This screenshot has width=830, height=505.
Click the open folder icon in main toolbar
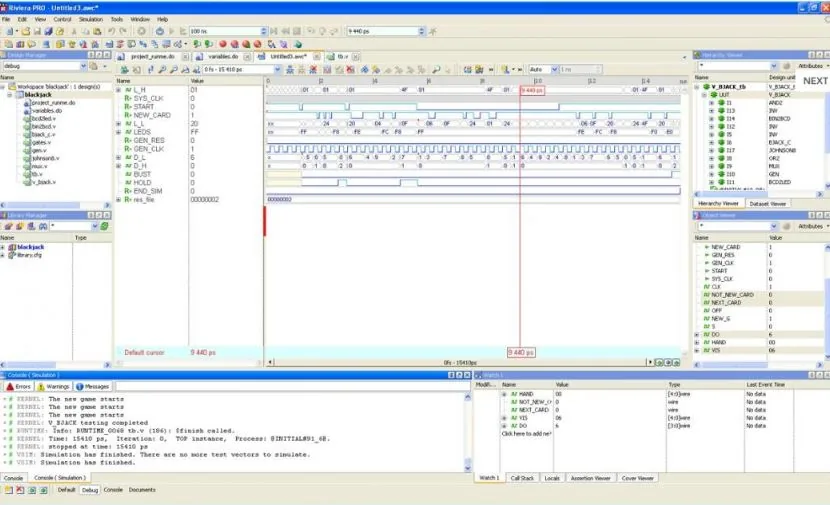[25, 31]
